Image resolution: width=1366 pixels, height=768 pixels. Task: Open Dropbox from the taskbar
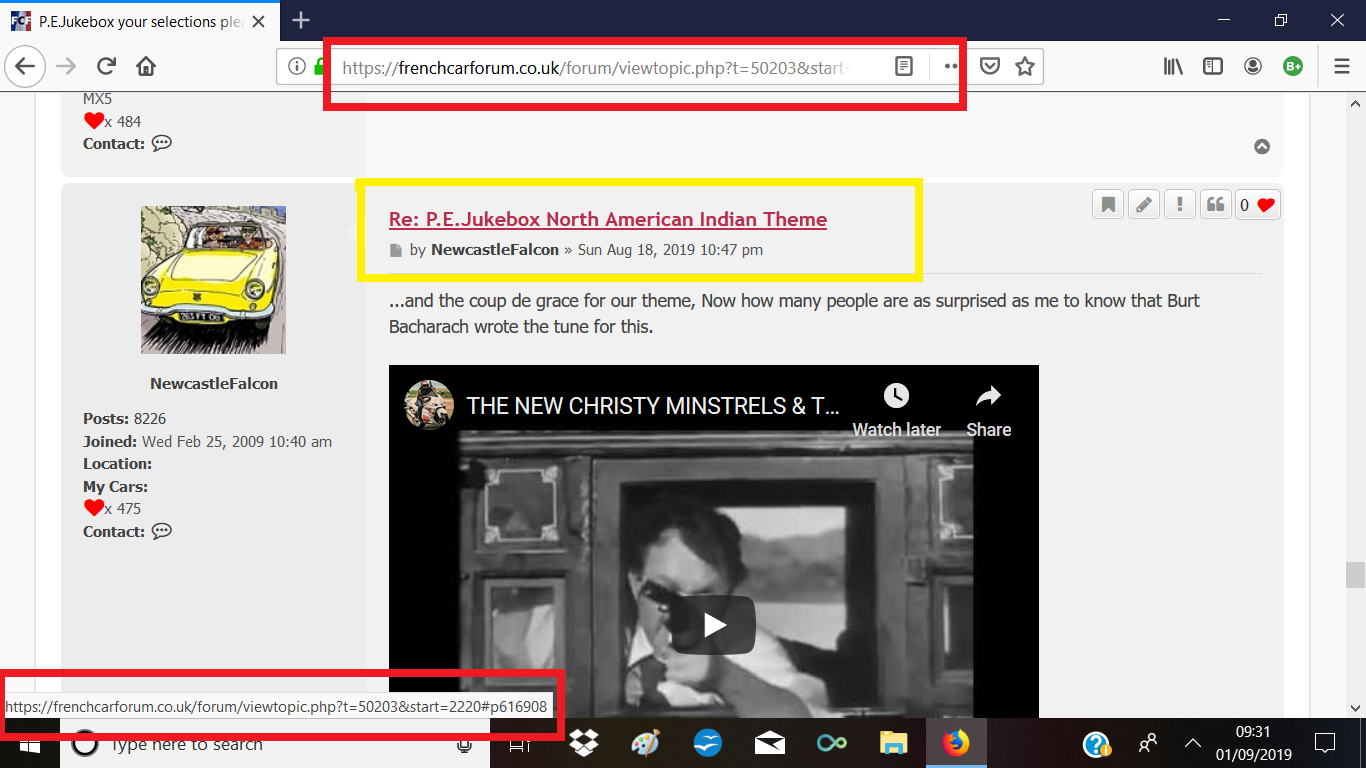coord(584,744)
